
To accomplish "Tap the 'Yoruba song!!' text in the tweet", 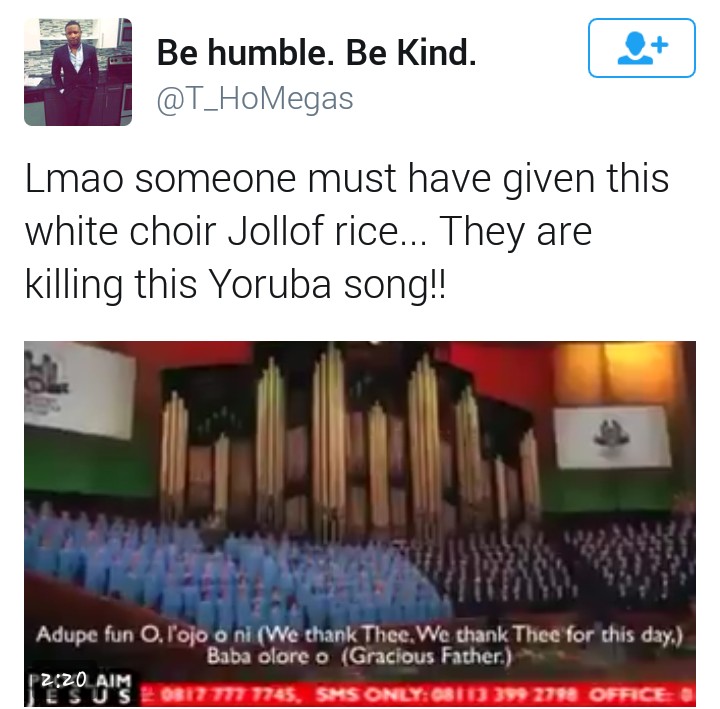I will (327, 285).
